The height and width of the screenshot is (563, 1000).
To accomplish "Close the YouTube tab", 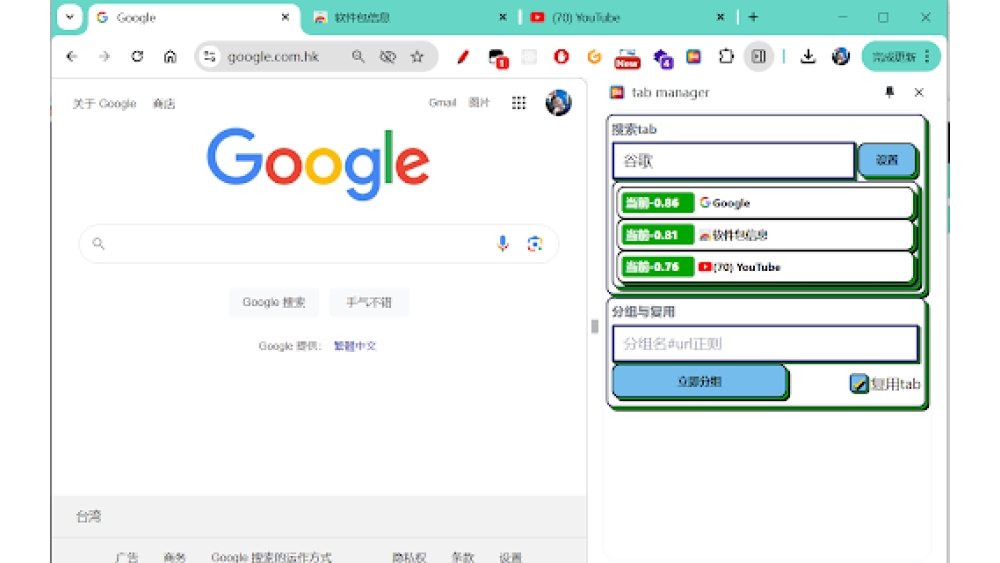I will coord(720,17).
